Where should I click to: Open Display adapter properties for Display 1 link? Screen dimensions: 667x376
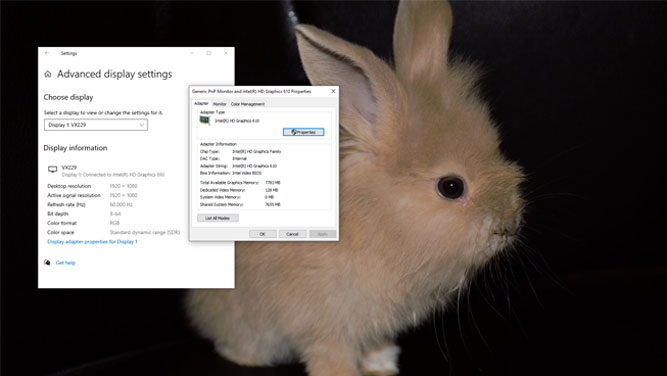point(92,242)
